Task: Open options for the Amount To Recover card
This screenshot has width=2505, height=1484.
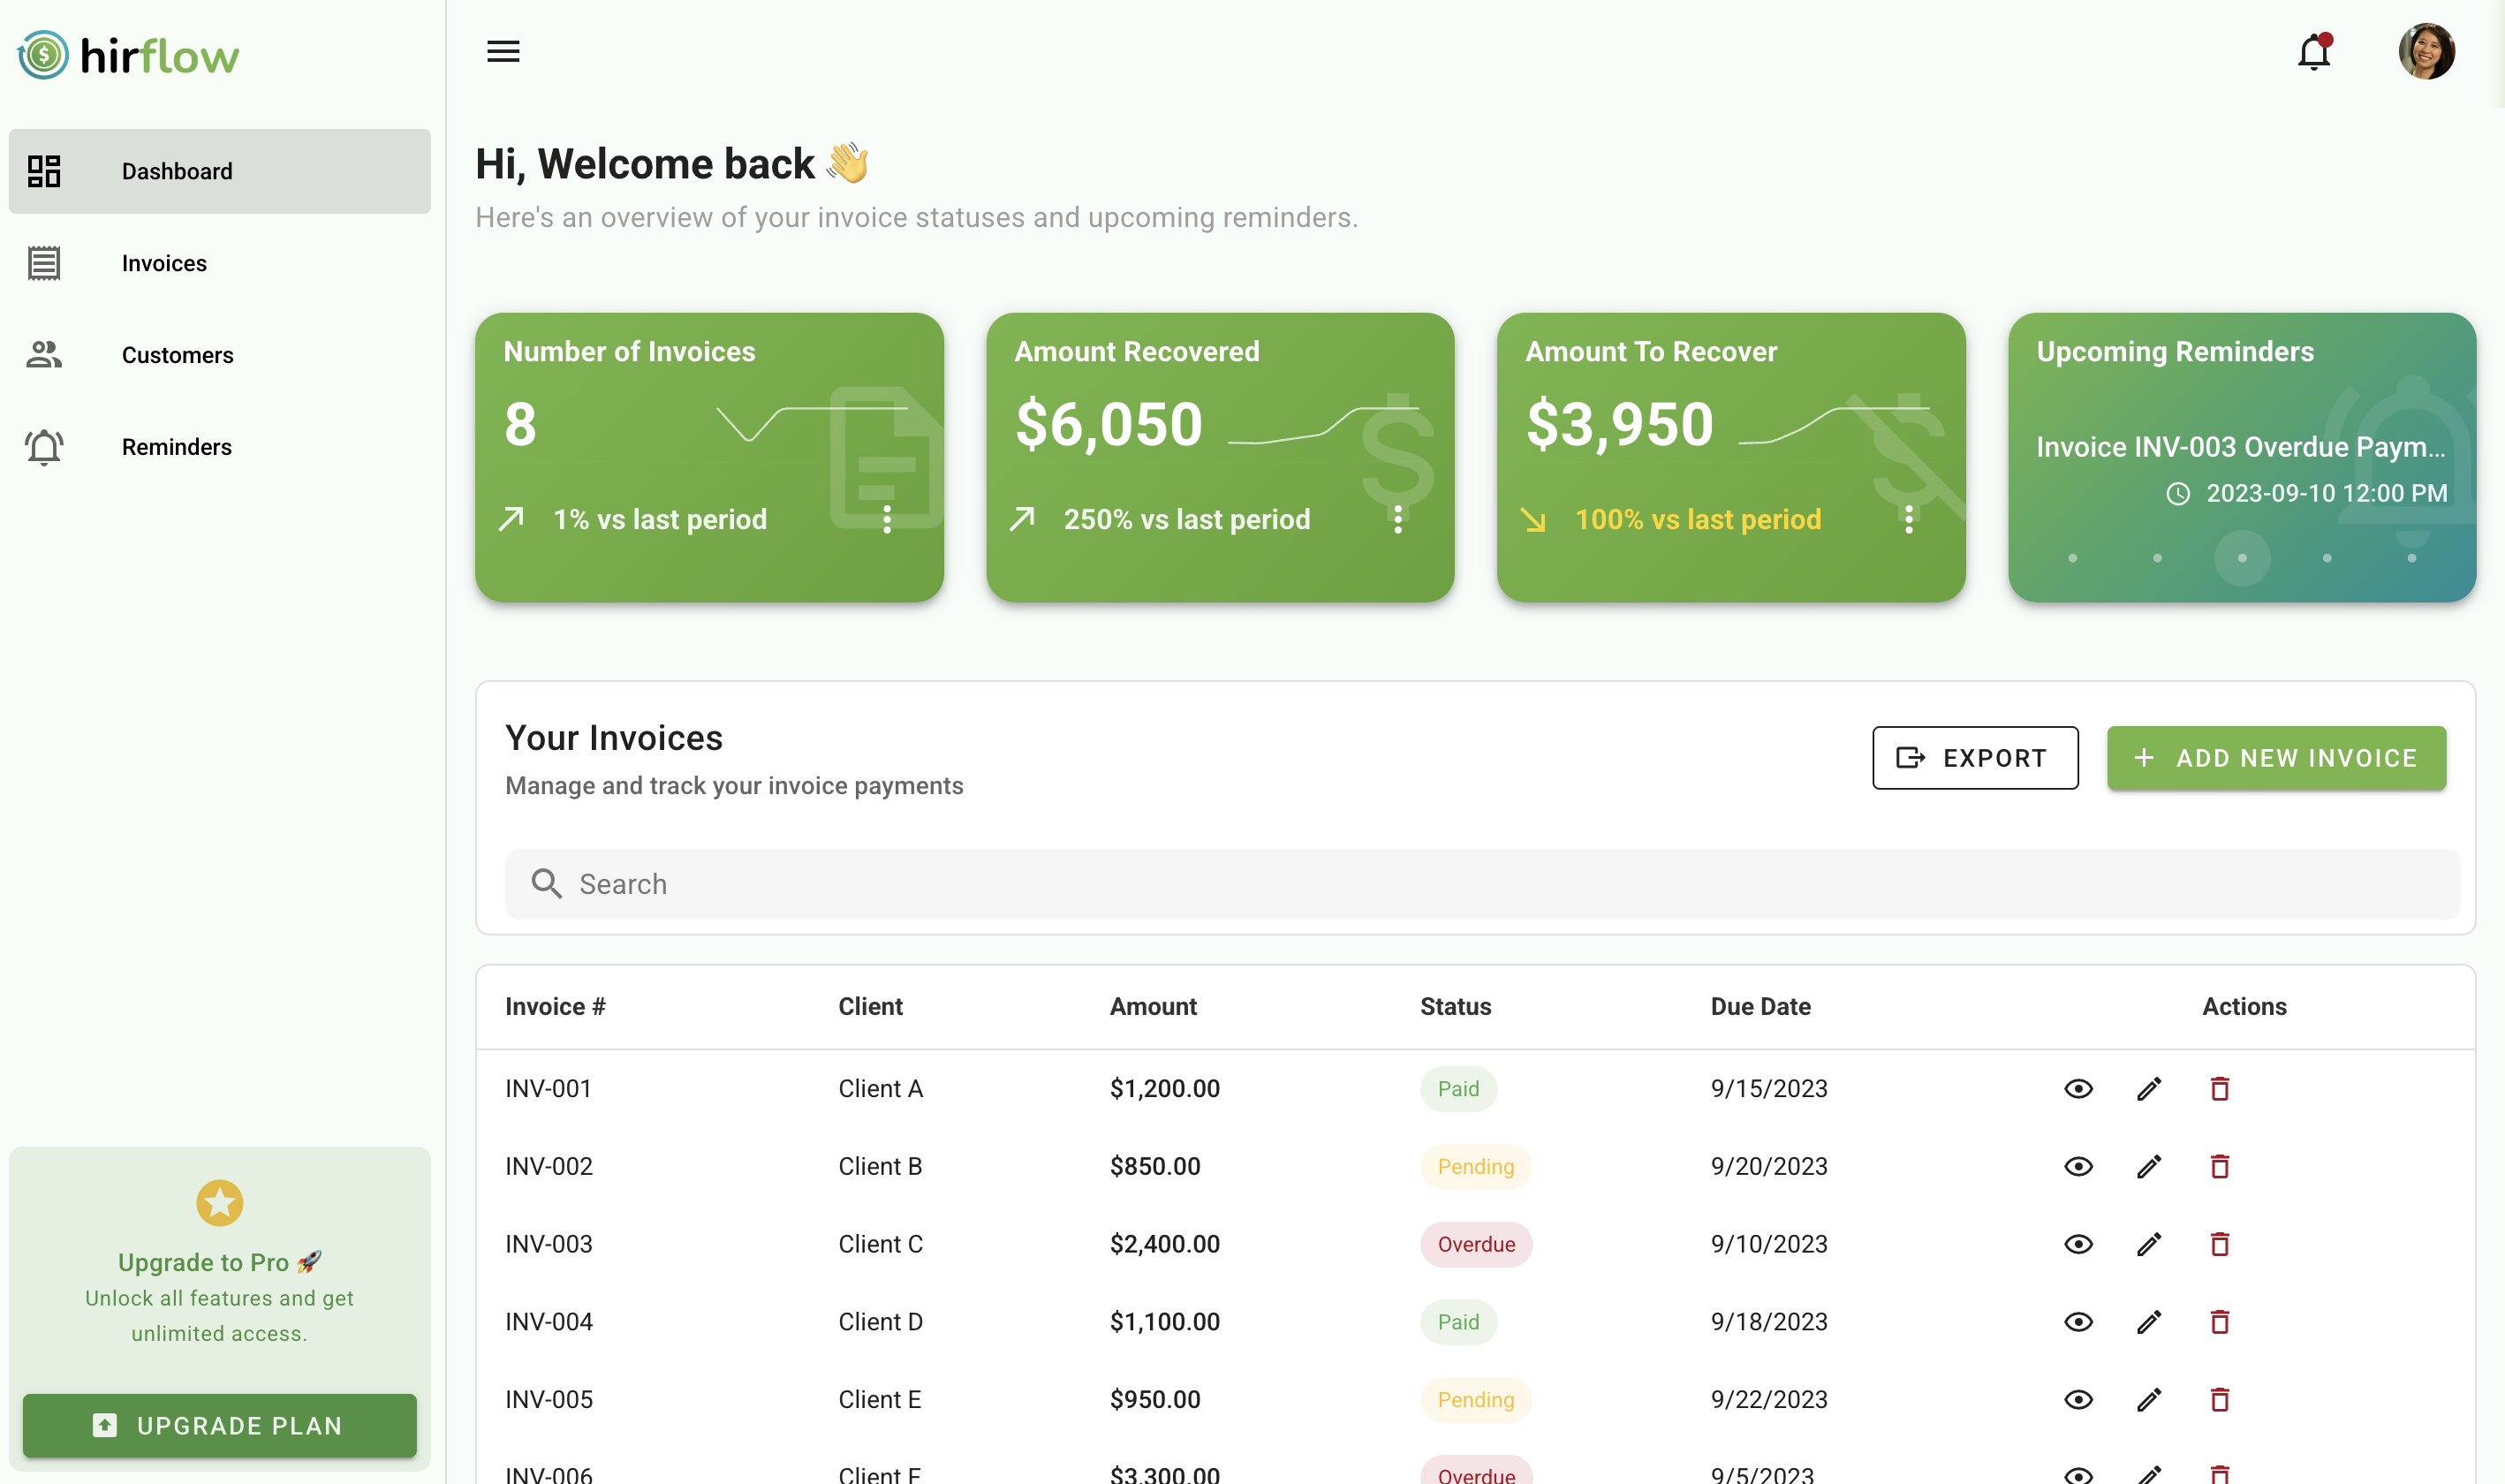Action: [1909, 518]
